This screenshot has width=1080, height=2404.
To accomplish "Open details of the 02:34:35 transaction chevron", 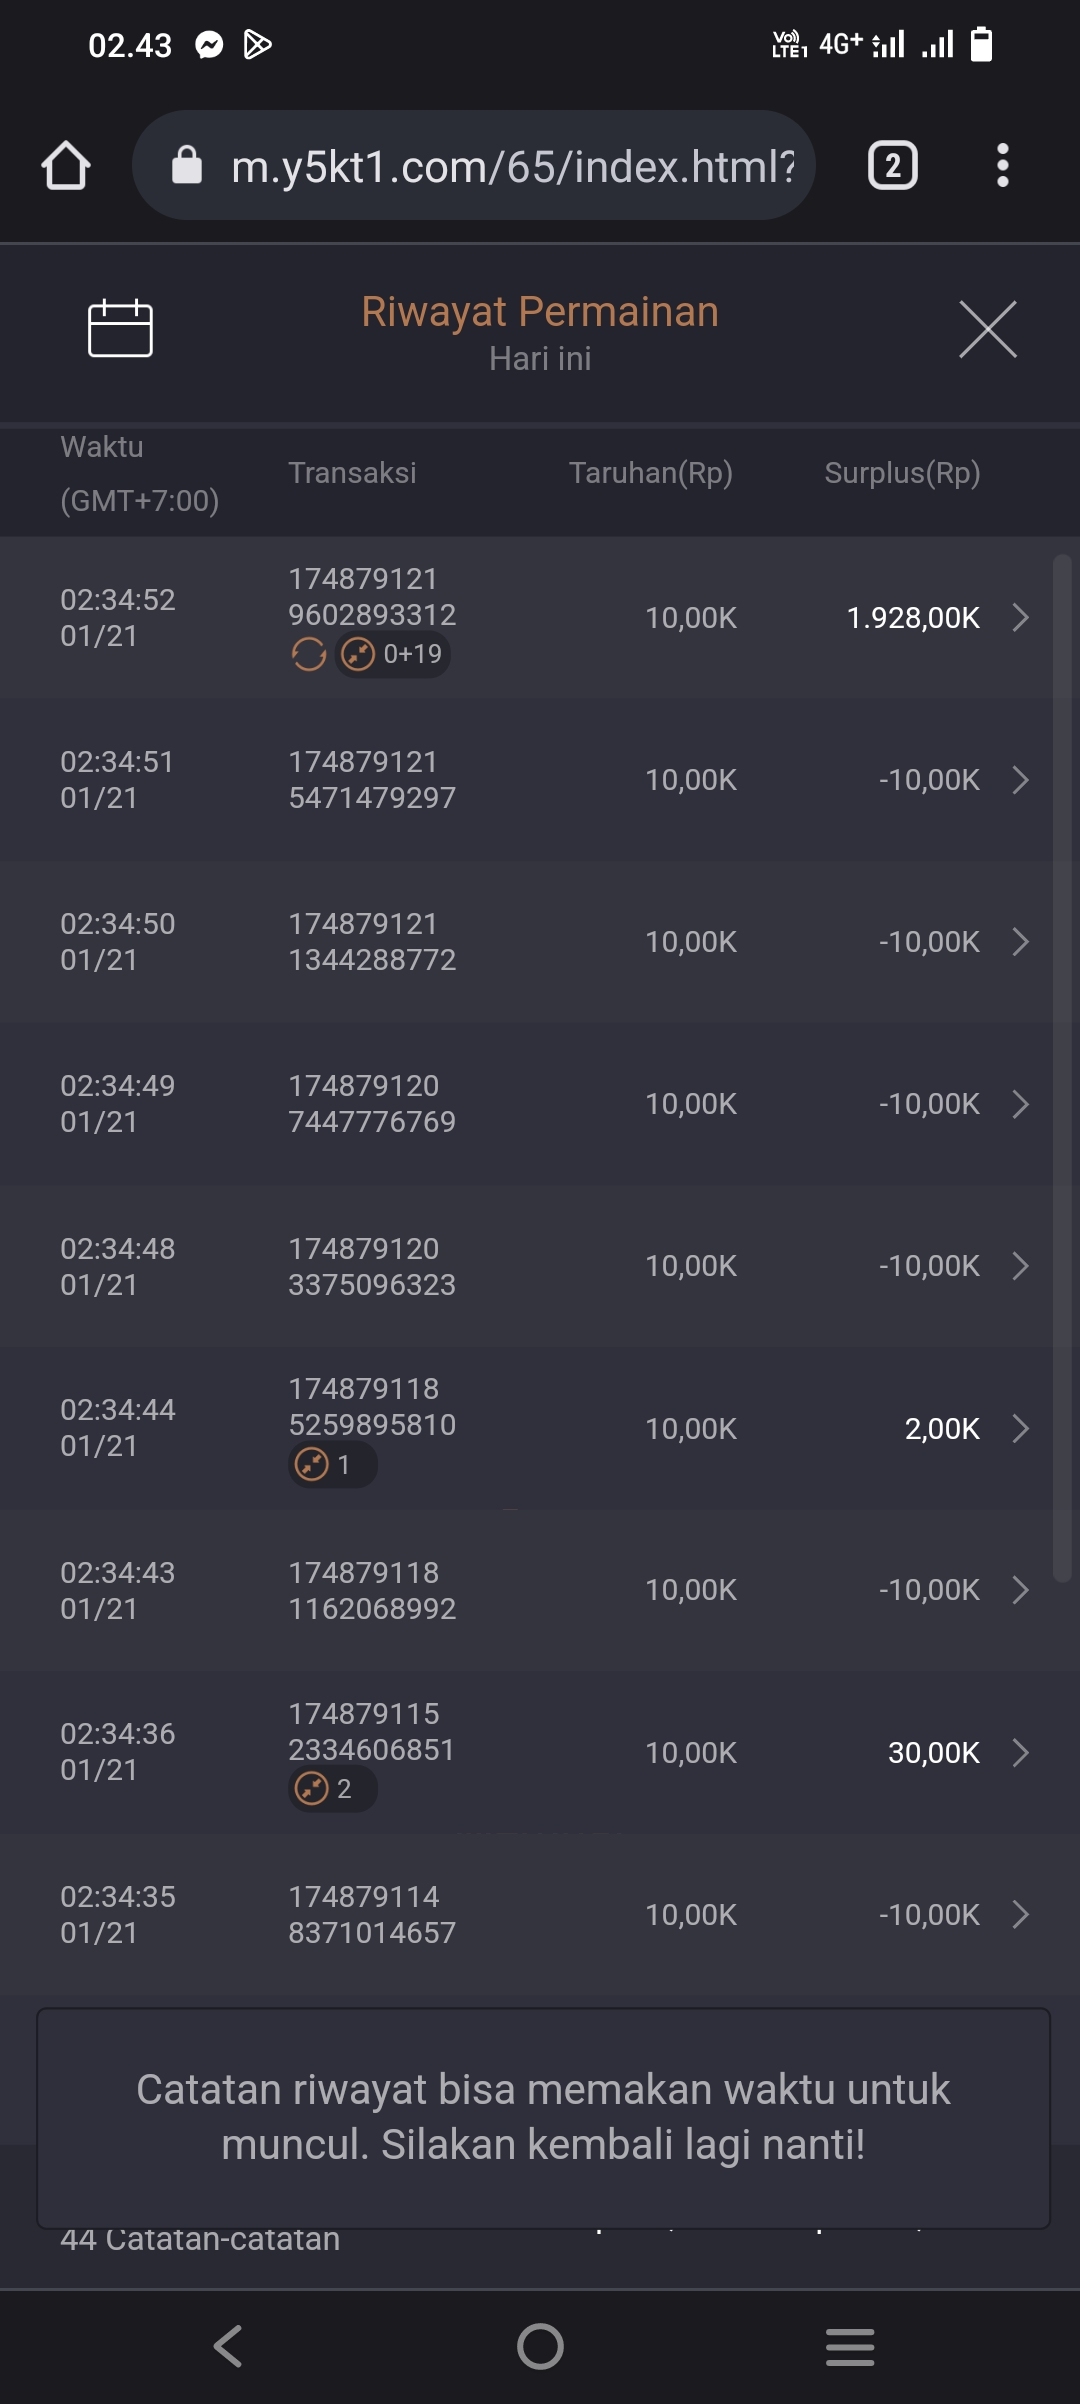I will (x=1020, y=1914).
